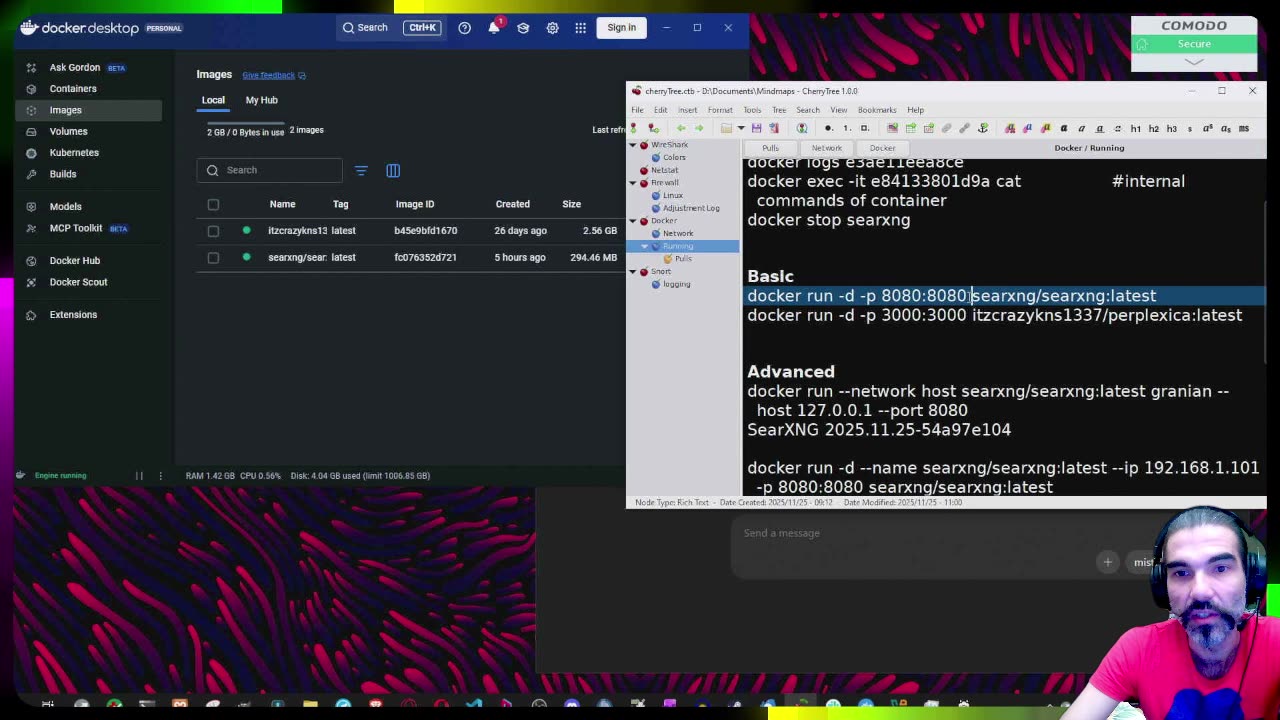This screenshot has height=720, width=1280.
Task: Open dropdown arrow beside CherryTree folder icon
Action: click(x=740, y=128)
